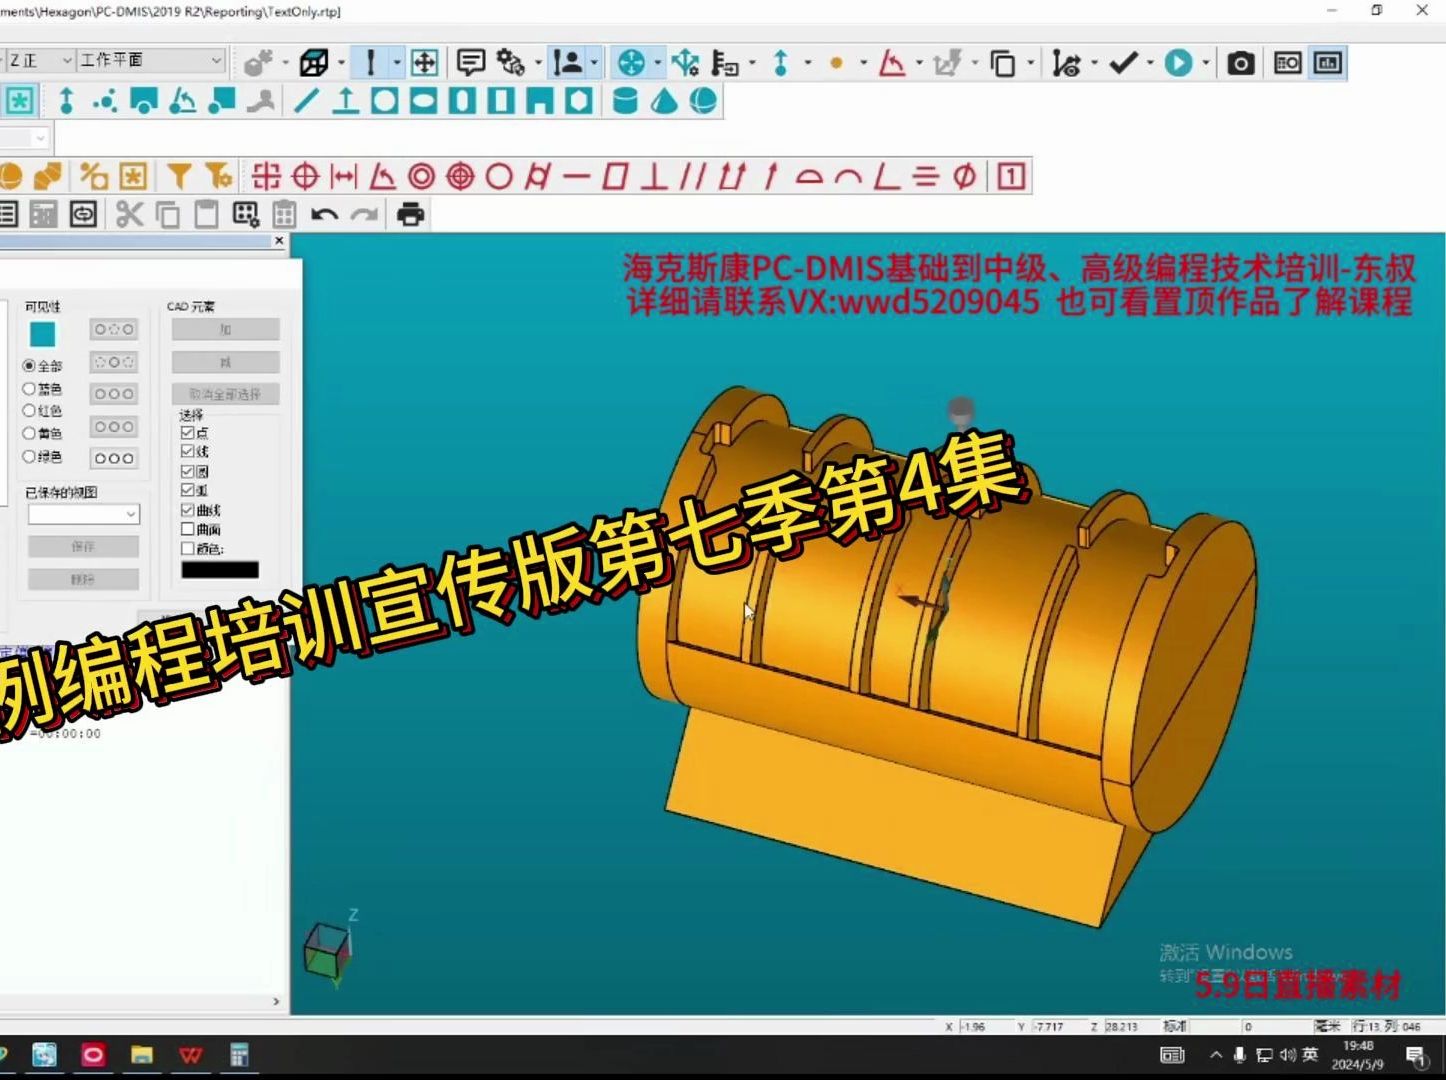Open the 已保存的视图 combo box
This screenshot has width=1446, height=1080.
84,514
